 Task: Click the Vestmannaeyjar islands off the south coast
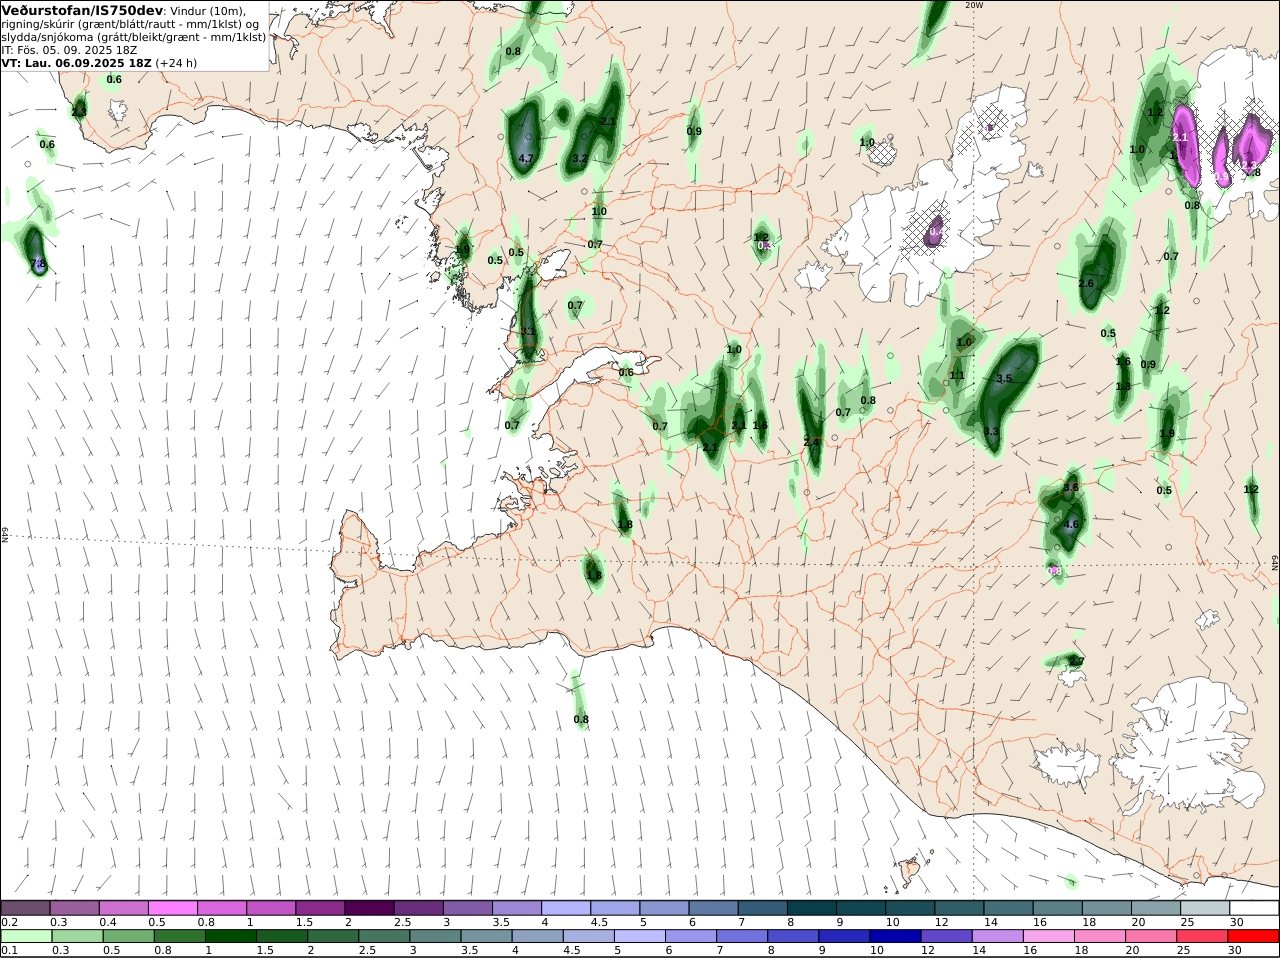(x=910, y=870)
